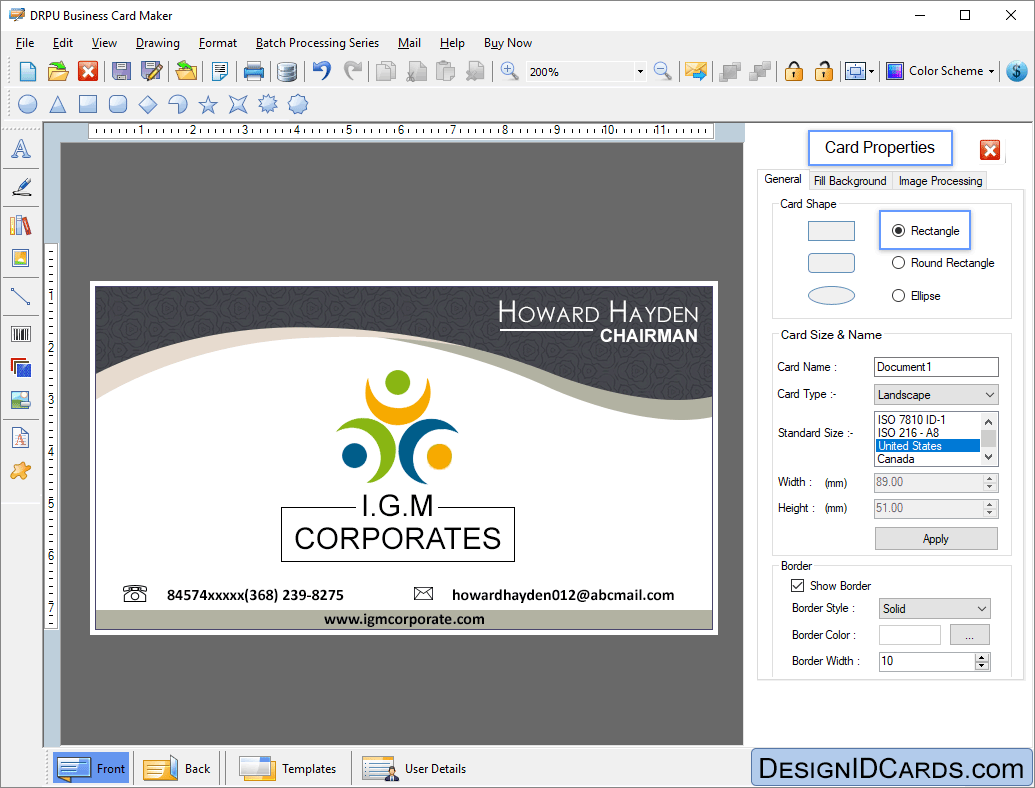Click the New document icon
Viewport: 1035px width, 788px height.
pos(28,71)
